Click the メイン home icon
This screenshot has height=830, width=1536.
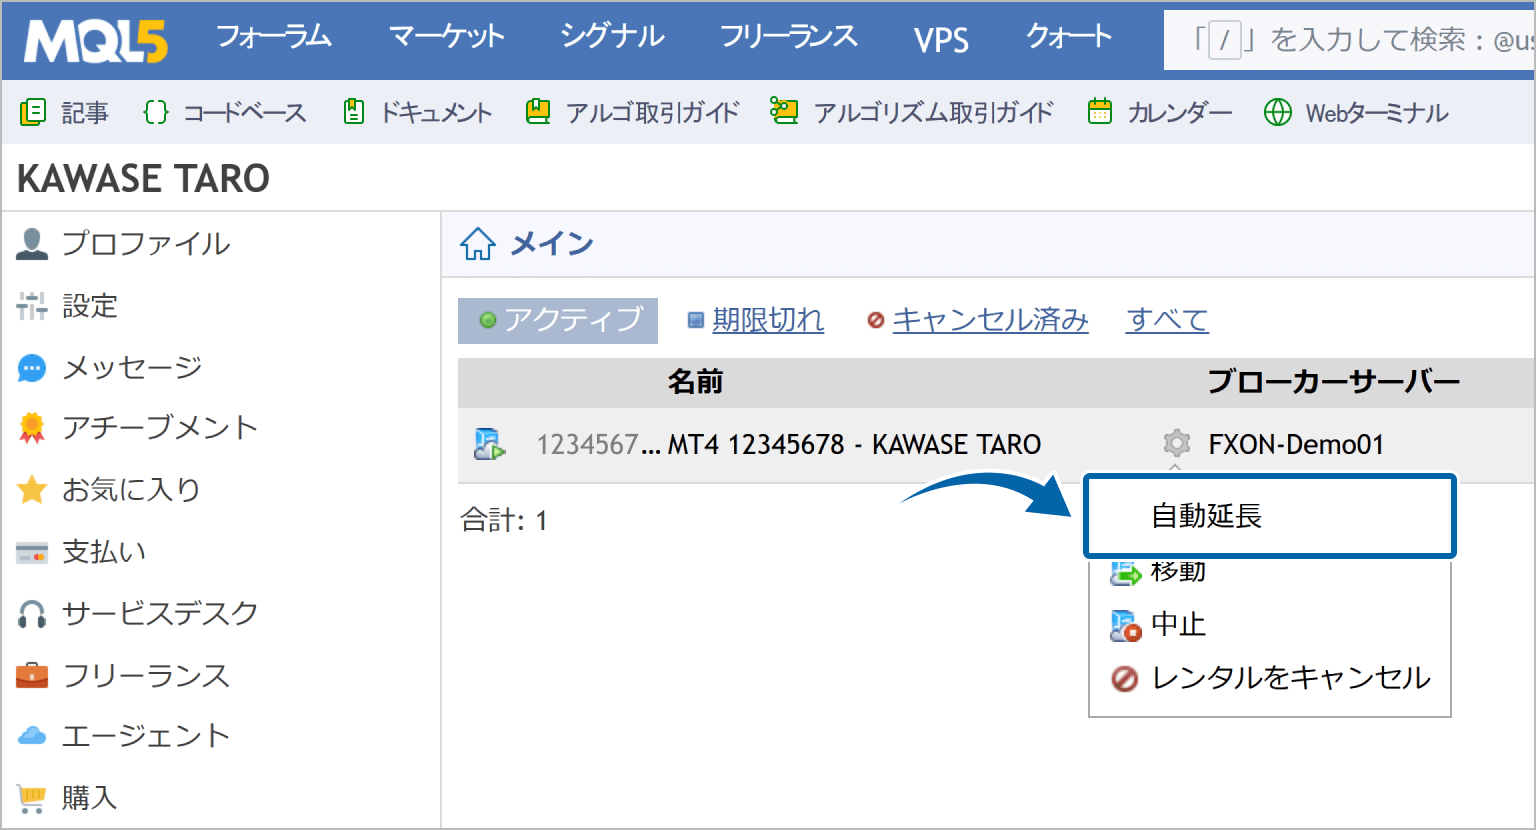[x=478, y=243]
